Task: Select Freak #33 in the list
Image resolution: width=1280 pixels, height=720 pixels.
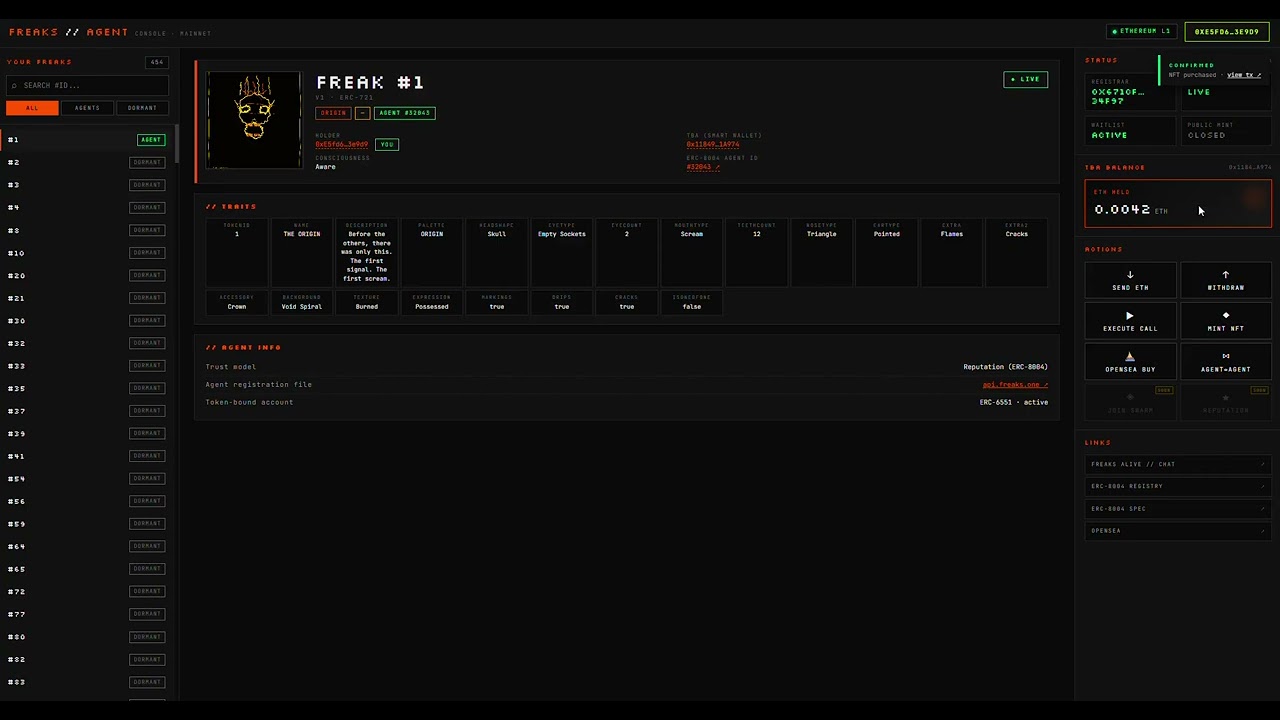Action: (87, 366)
